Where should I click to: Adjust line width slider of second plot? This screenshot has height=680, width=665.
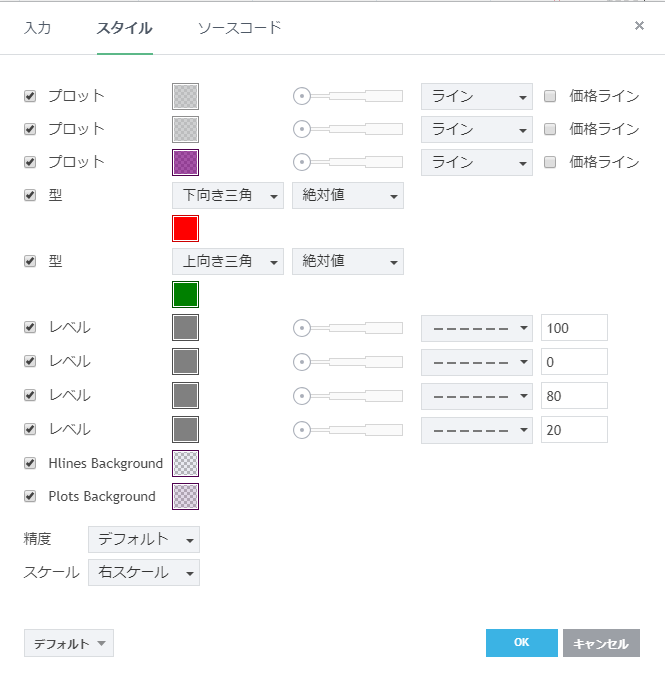(348, 129)
